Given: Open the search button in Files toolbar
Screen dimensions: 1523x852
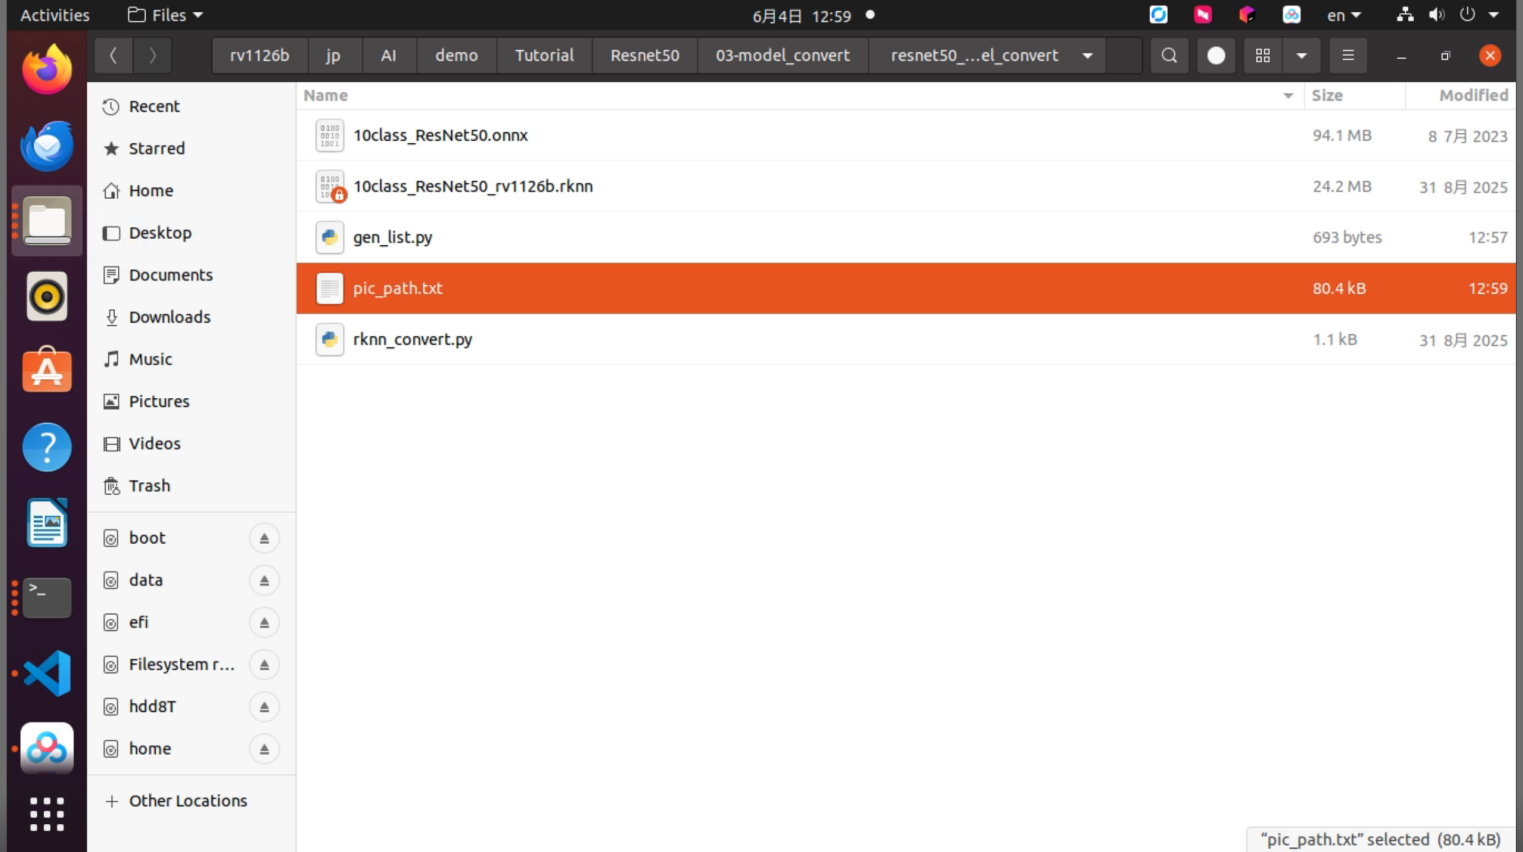Looking at the screenshot, I should [x=1169, y=56].
